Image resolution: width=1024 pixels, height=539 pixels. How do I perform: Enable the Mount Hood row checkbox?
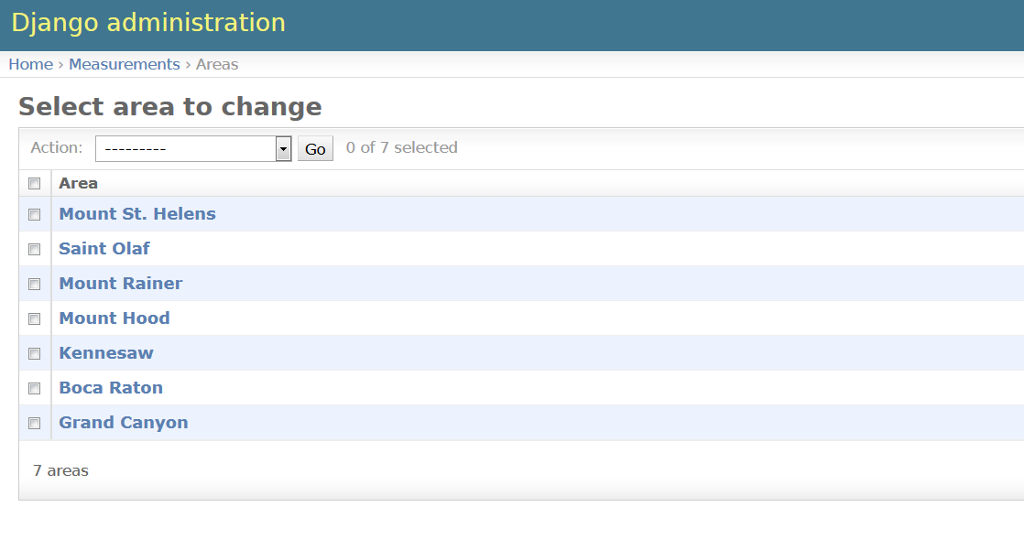(x=34, y=319)
